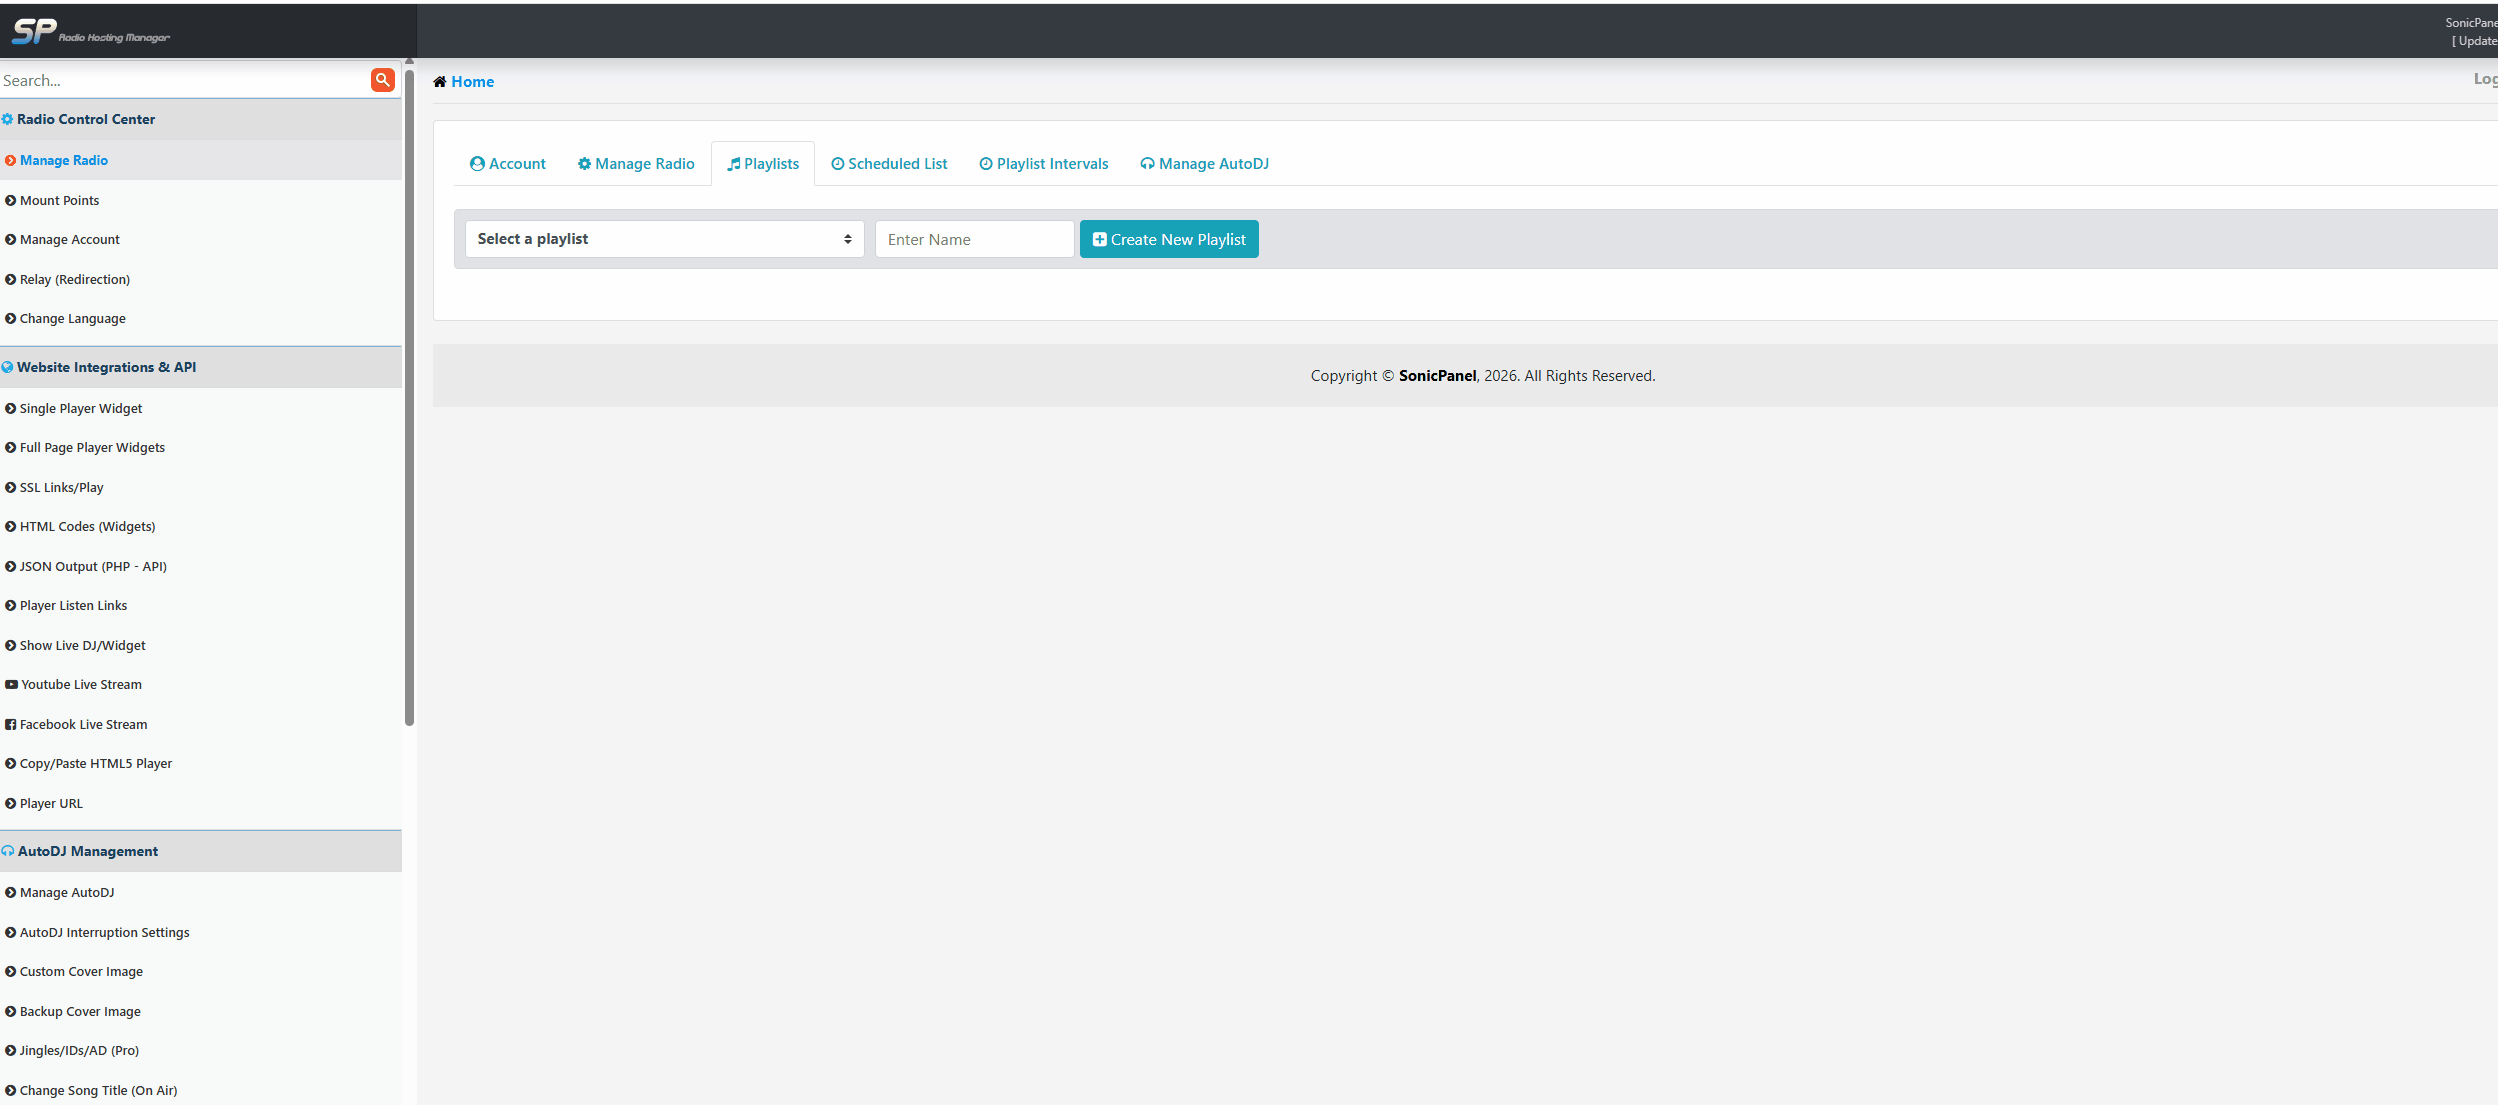Viewport: 2498px width, 1105px height.
Task: Open the Playlist Intervals tab
Action: (1043, 164)
